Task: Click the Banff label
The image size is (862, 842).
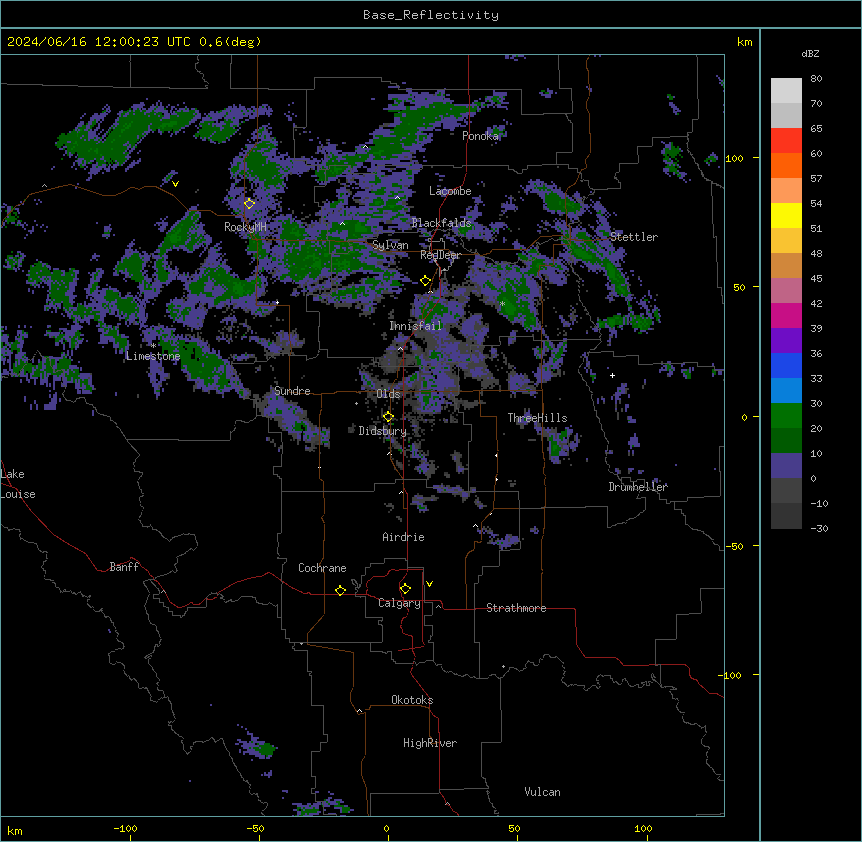Action: pos(124,567)
